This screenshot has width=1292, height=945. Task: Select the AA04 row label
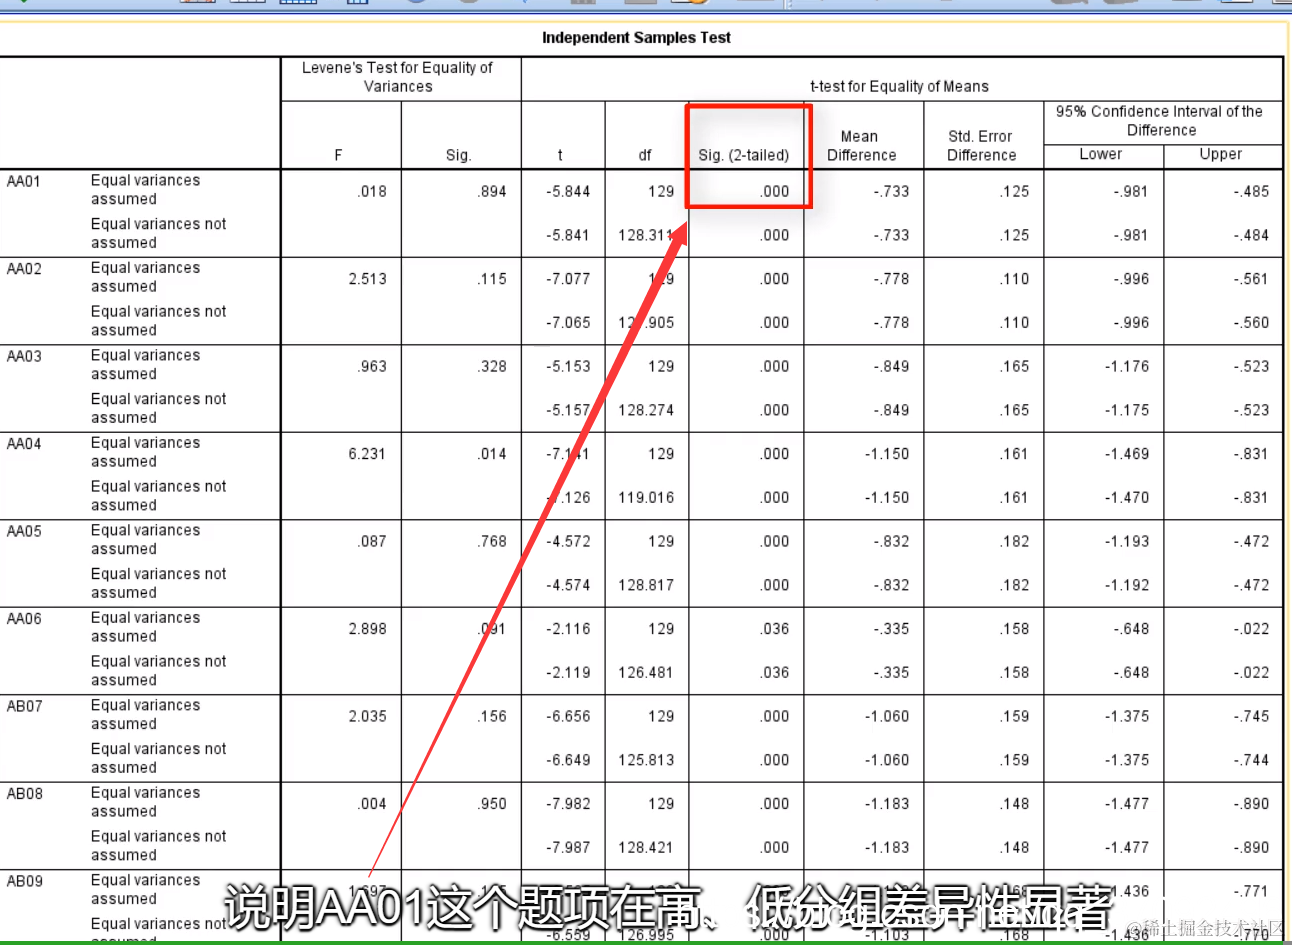tap(24, 444)
